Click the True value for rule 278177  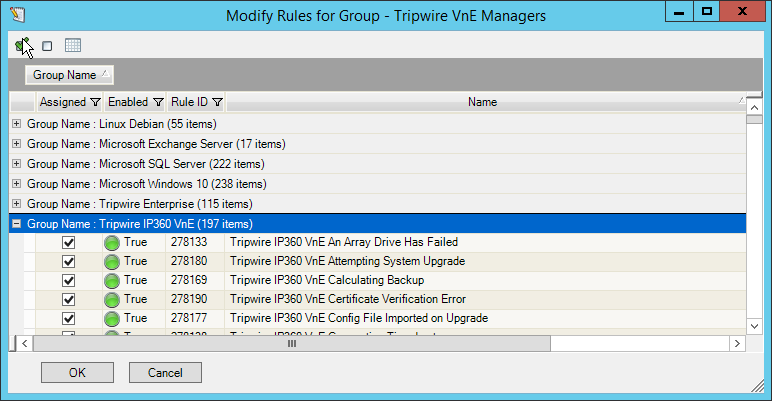pyautogui.click(x=135, y=318)
